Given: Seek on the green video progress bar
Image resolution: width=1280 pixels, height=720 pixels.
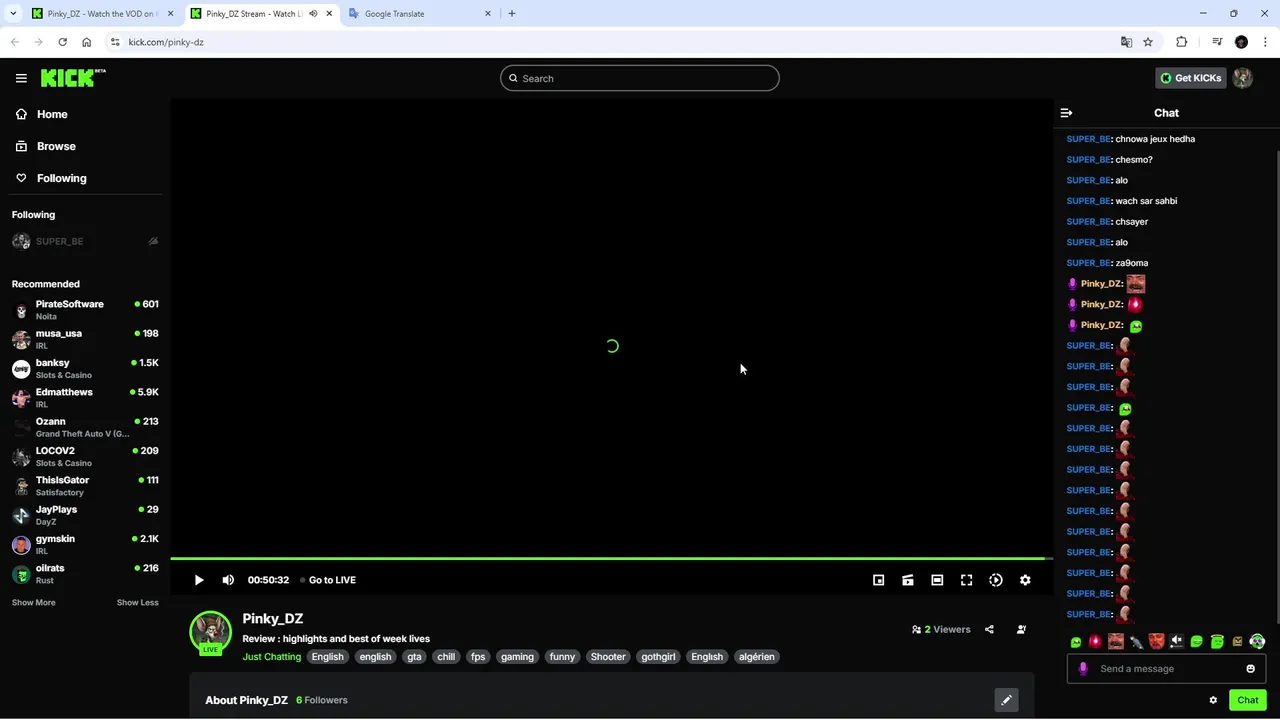Looking at the screenshot, I should (x=611, y=558).
